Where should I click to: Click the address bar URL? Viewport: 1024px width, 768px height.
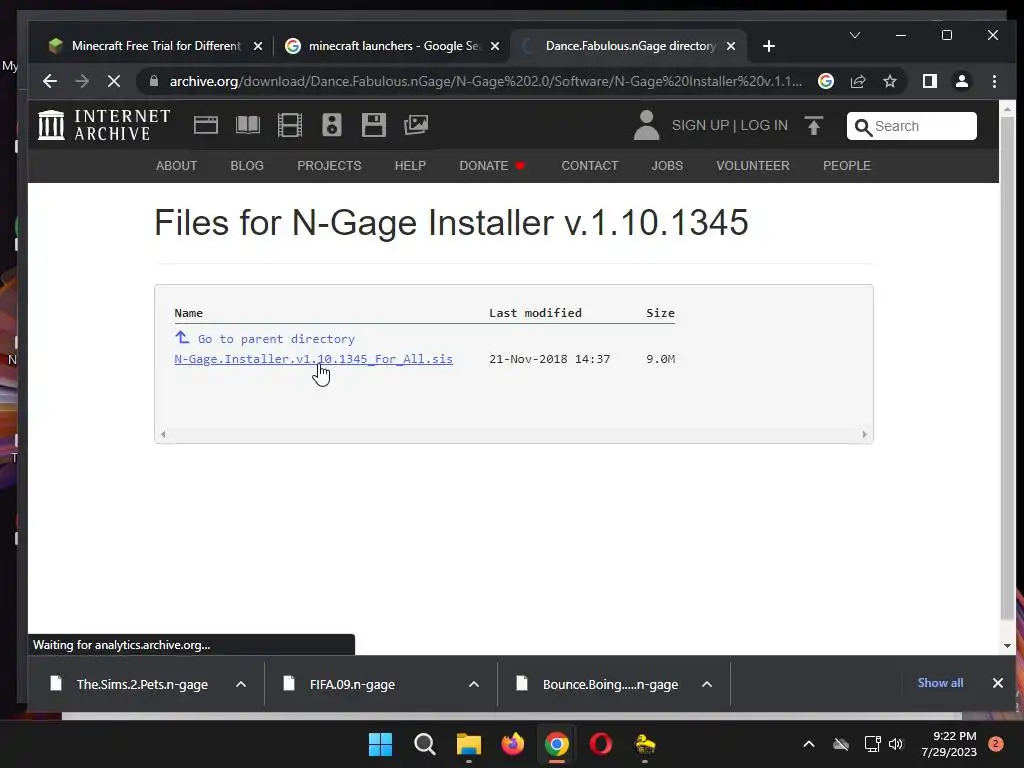coord(485,81)
